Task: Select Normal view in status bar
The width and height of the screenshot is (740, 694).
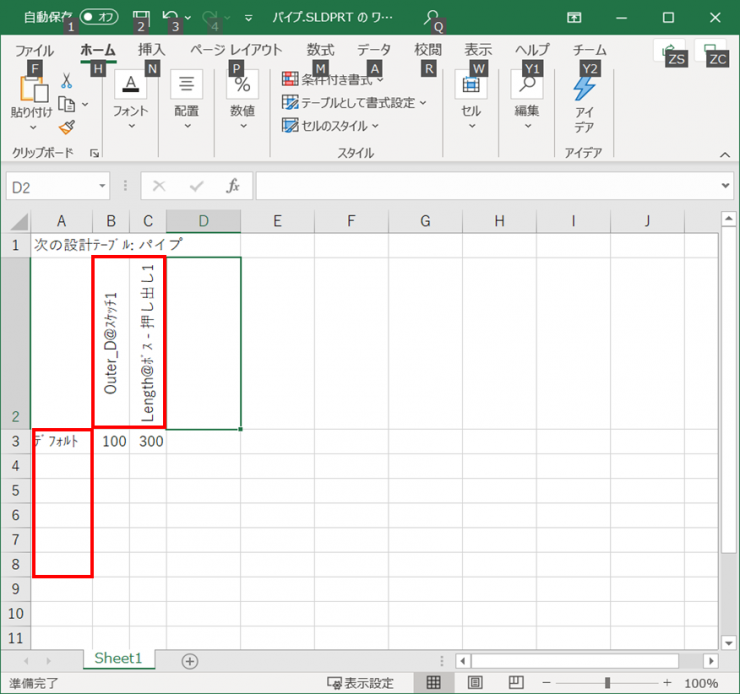Action: click(434, 683)
